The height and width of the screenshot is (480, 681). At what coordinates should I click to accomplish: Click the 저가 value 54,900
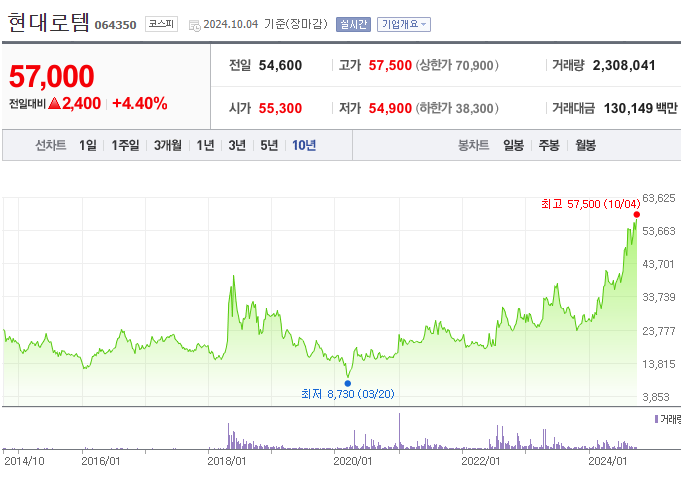[390, 108]
